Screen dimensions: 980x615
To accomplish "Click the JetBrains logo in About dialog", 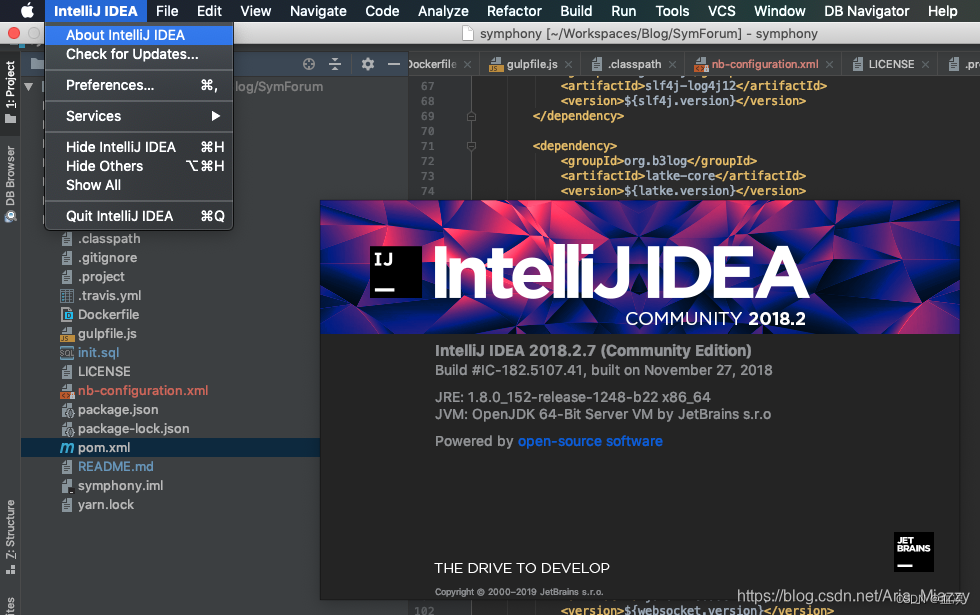I will coord(913,552).
